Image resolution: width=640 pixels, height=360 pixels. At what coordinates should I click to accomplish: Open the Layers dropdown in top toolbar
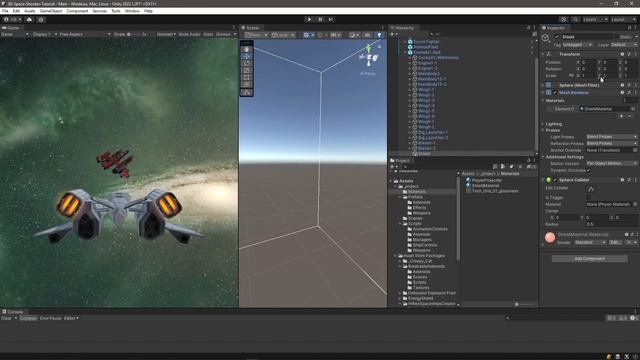click(x=595, y=19)
